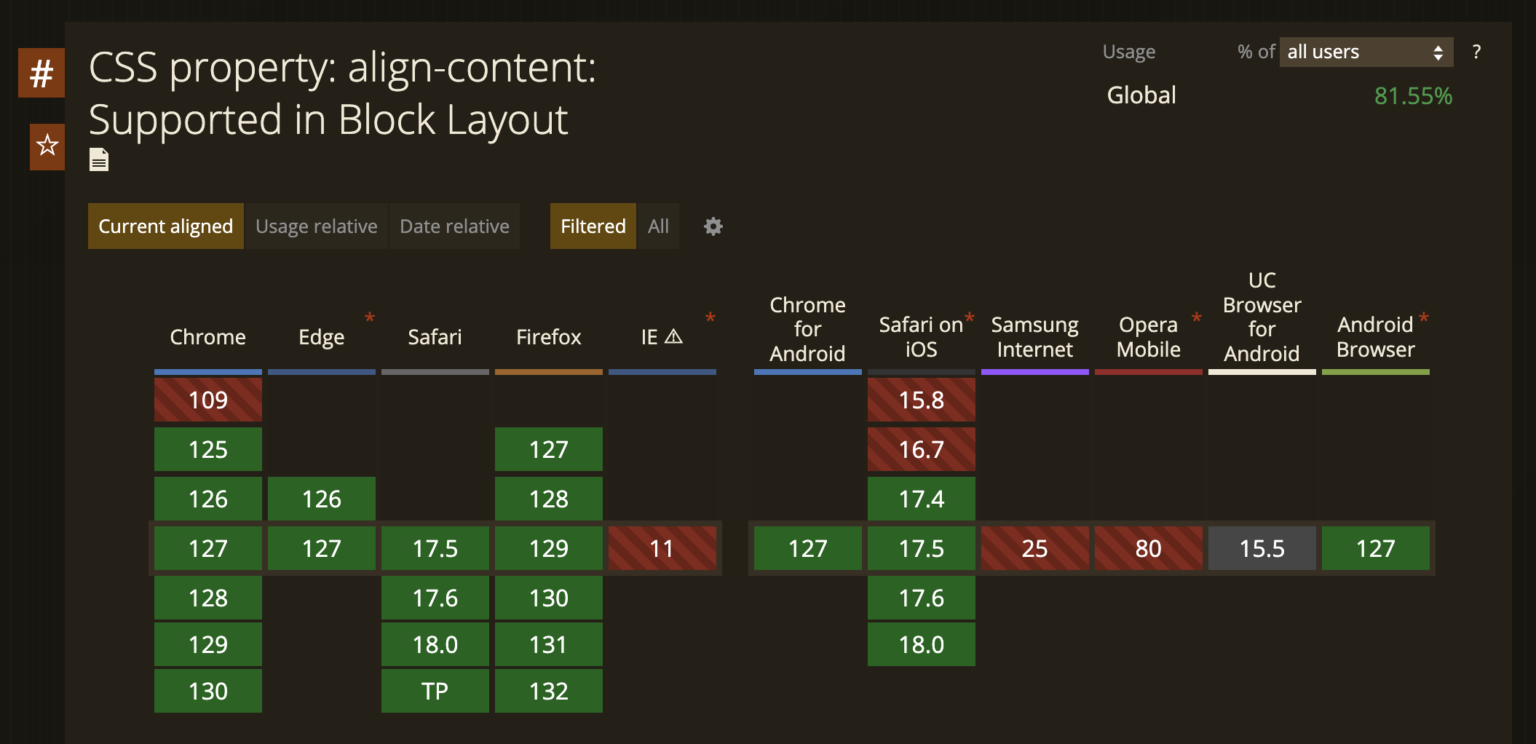The width and height of the screenshot is (1536, 744).
Task: Switch to Date relative view
Action: 454,226
